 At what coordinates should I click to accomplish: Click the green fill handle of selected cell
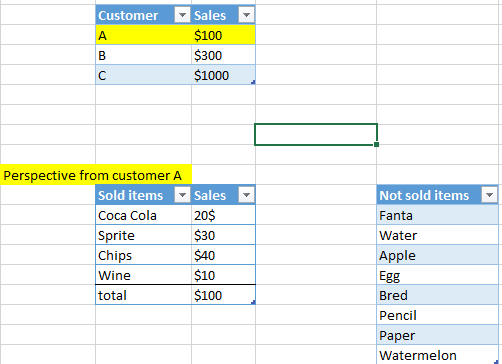pyautogui.click(x=376, y=144)
